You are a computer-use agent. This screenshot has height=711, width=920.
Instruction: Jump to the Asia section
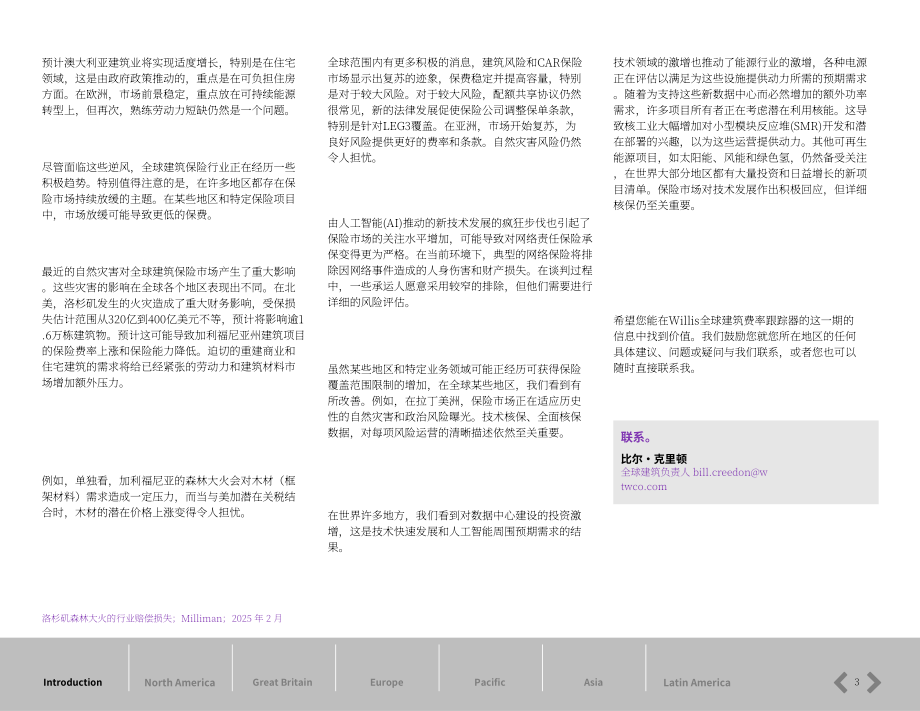click(593, 682)
